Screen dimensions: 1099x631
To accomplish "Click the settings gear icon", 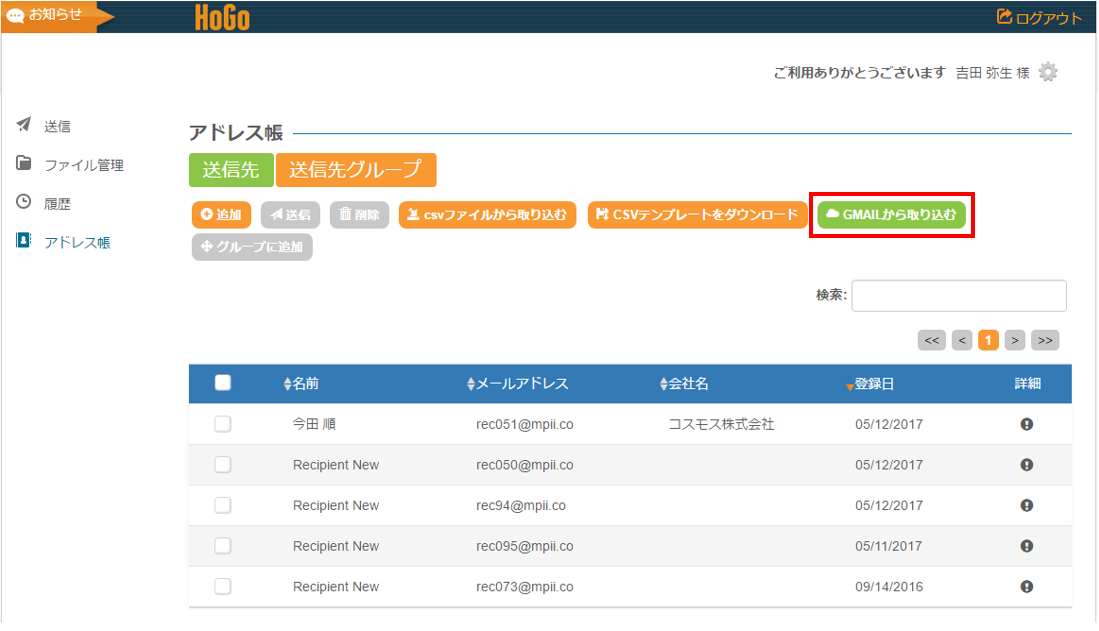I will click(1047, 72).
